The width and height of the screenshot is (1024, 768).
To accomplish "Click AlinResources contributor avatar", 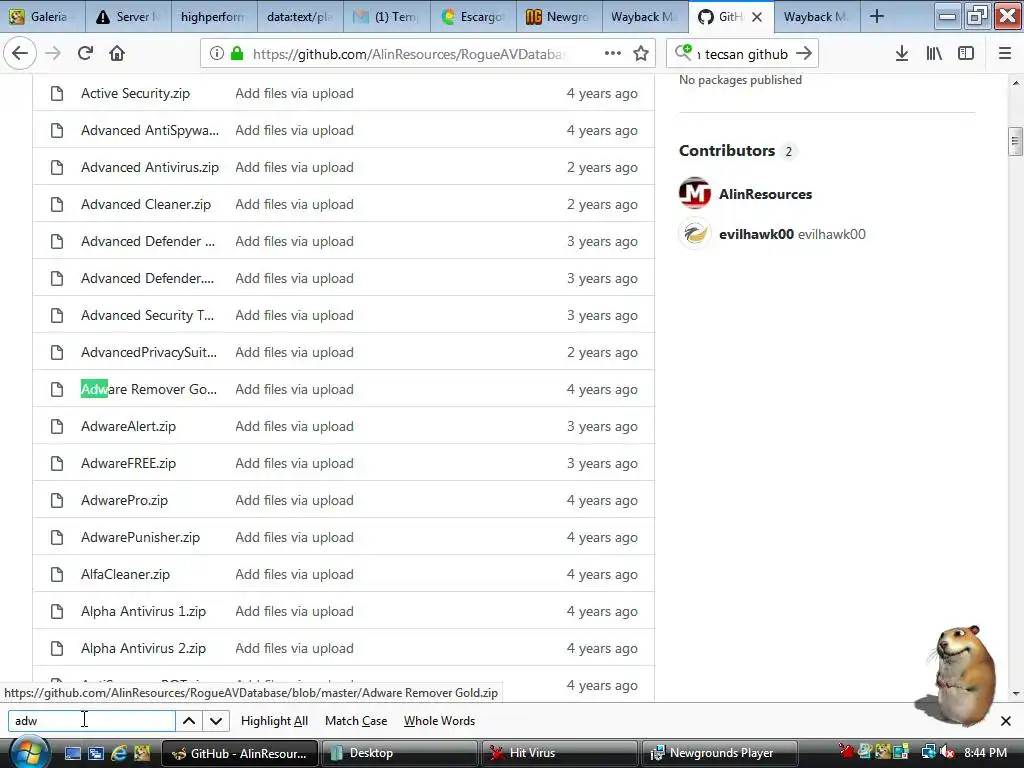I will click(695, 193).
